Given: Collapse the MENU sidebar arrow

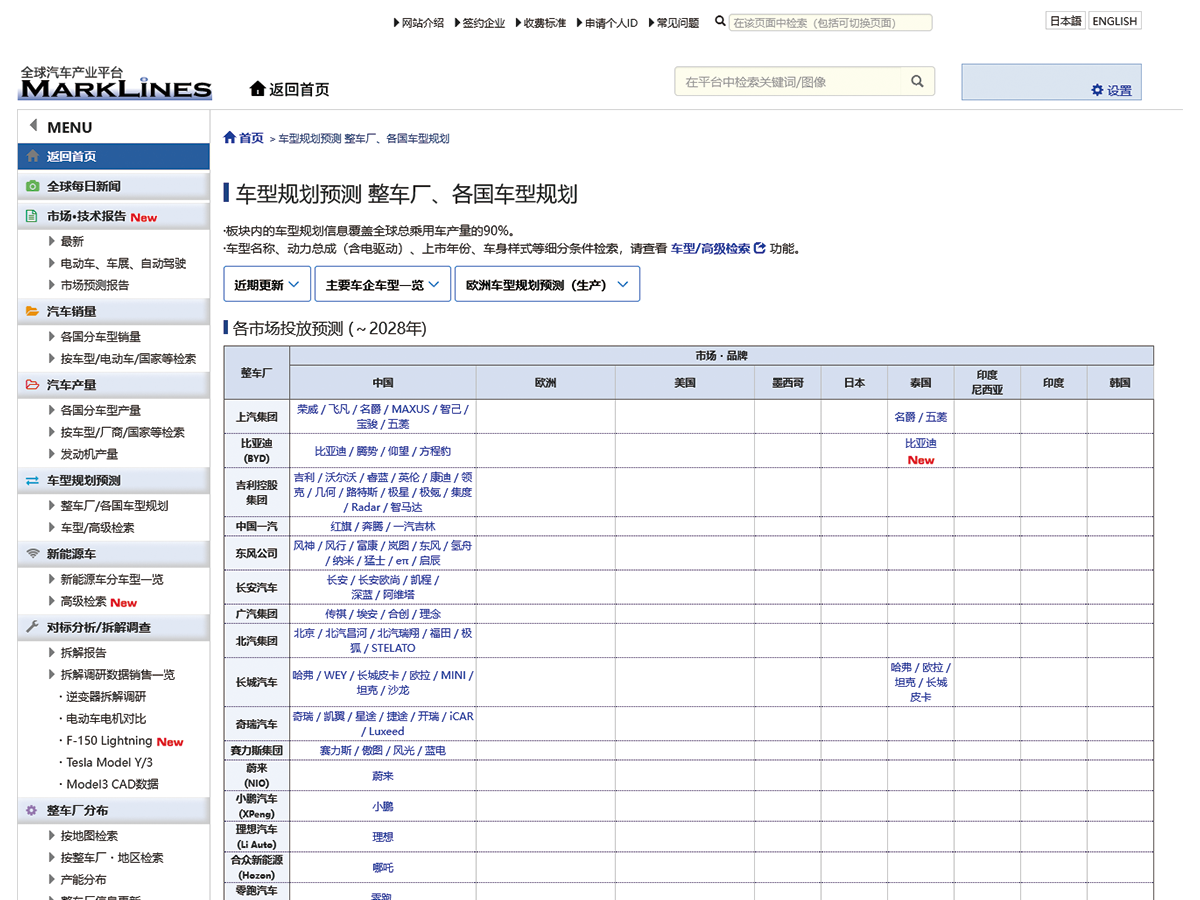Looking at the screenshot, I should (33, 126).
